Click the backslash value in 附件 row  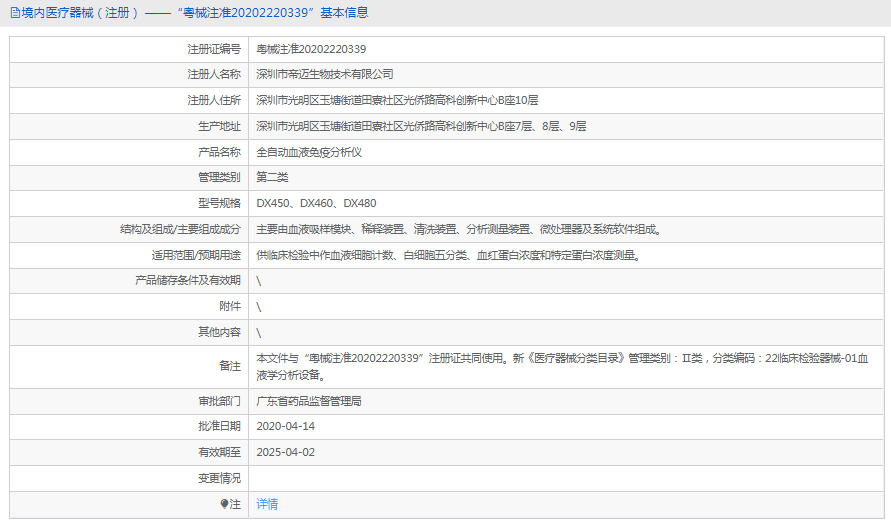click(x=259, y=307)
